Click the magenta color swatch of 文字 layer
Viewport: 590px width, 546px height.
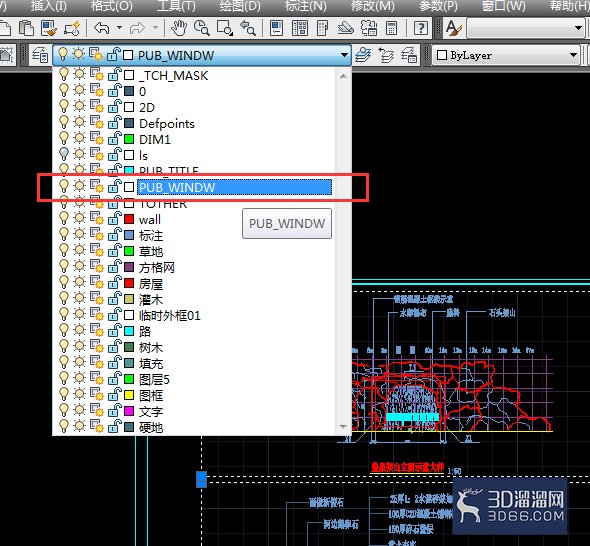[x=129, y=411]
